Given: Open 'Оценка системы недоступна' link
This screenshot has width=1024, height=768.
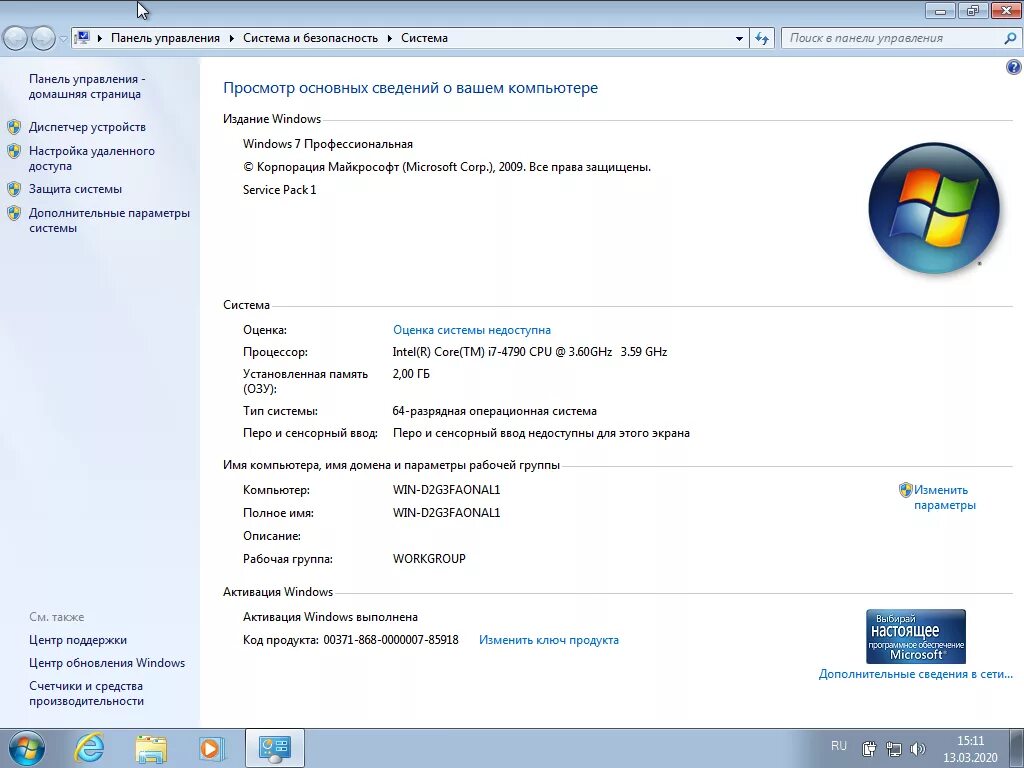Looking at the screenshot, I should click(x=472, y=330).
